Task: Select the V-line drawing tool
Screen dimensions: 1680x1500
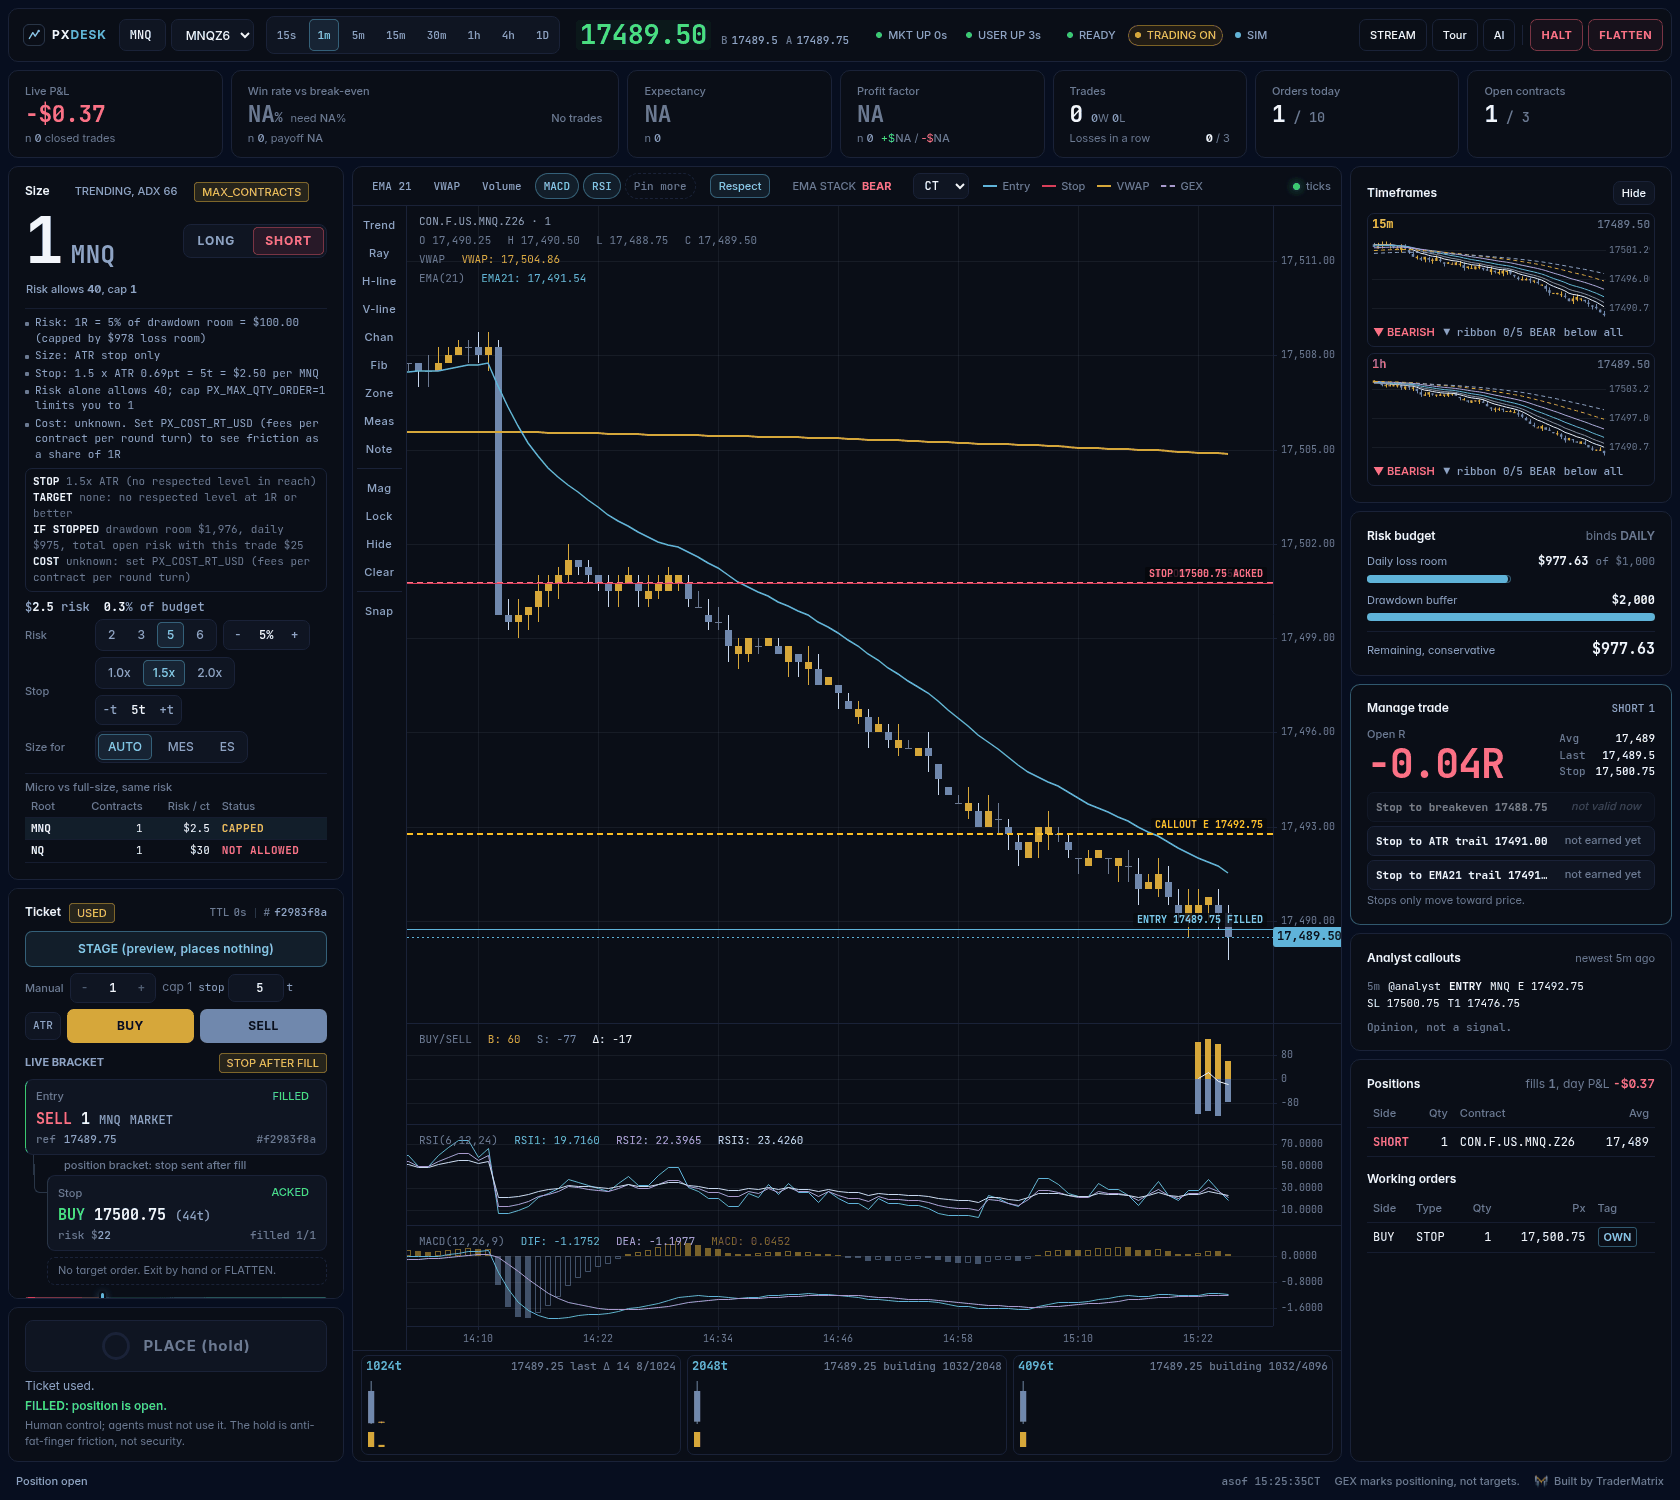Action: coord(379,309)
